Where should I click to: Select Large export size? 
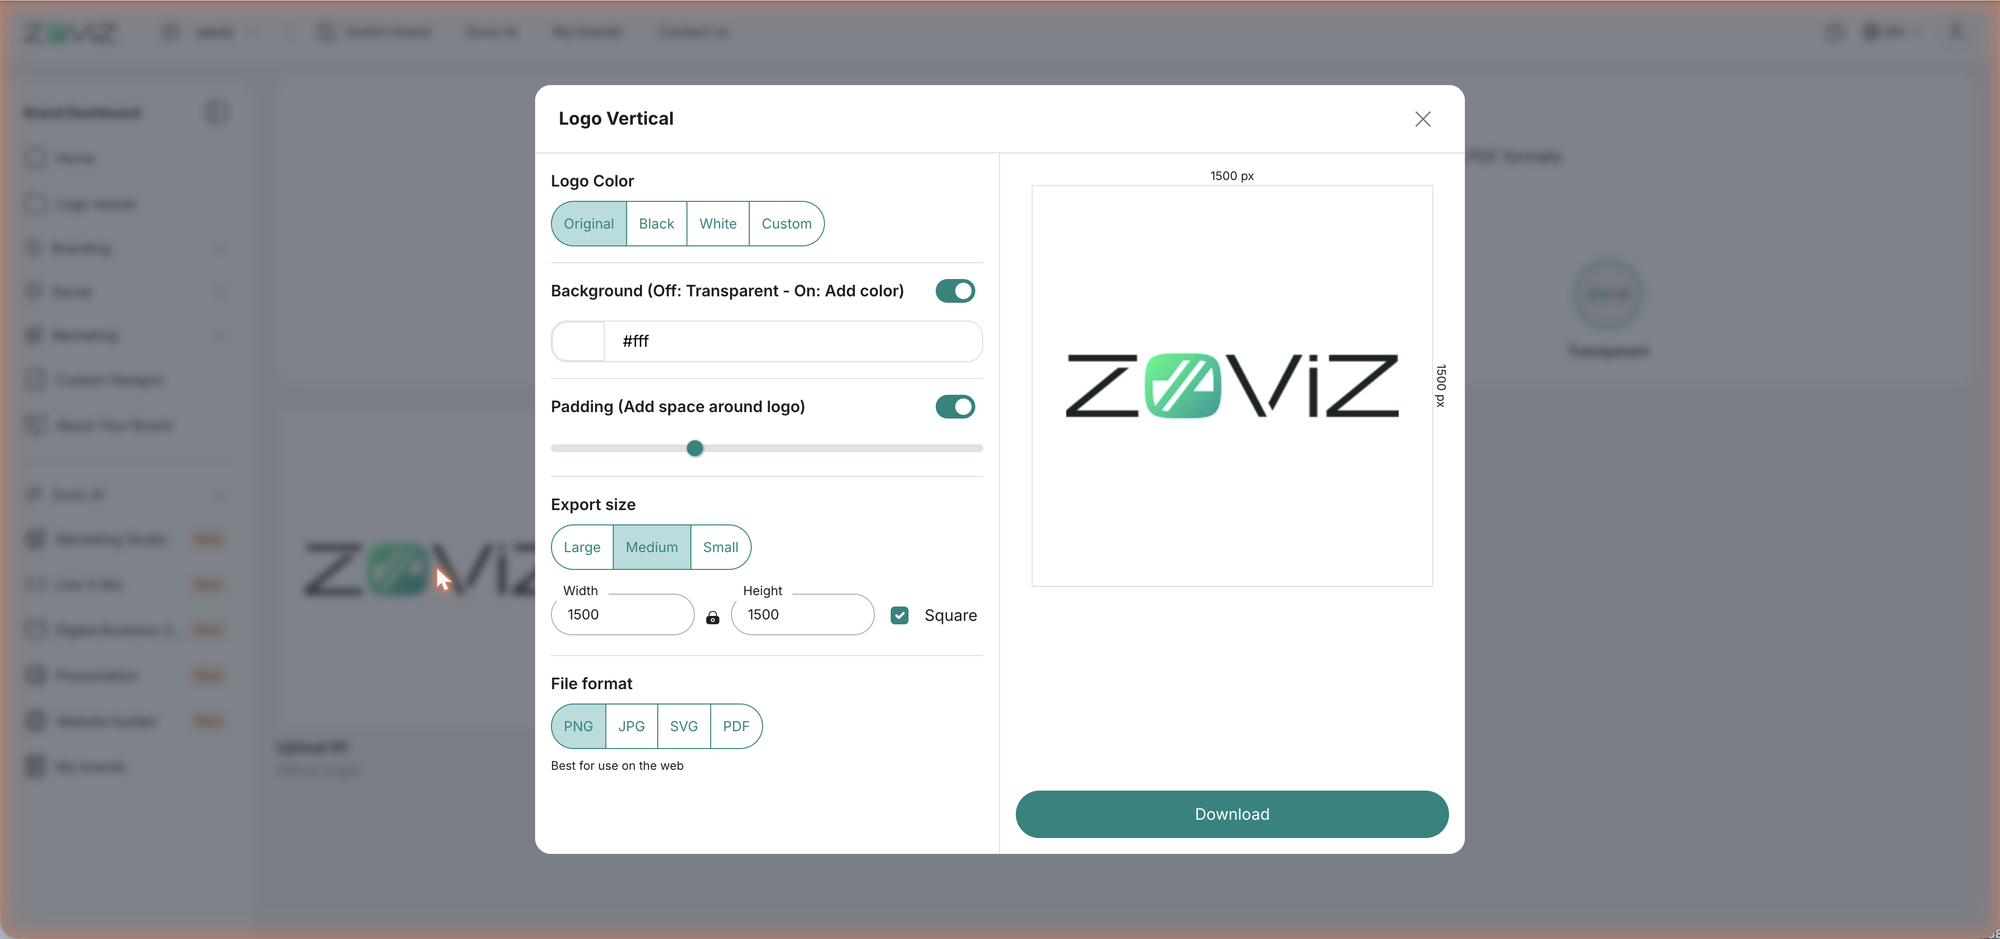[582, 547]
